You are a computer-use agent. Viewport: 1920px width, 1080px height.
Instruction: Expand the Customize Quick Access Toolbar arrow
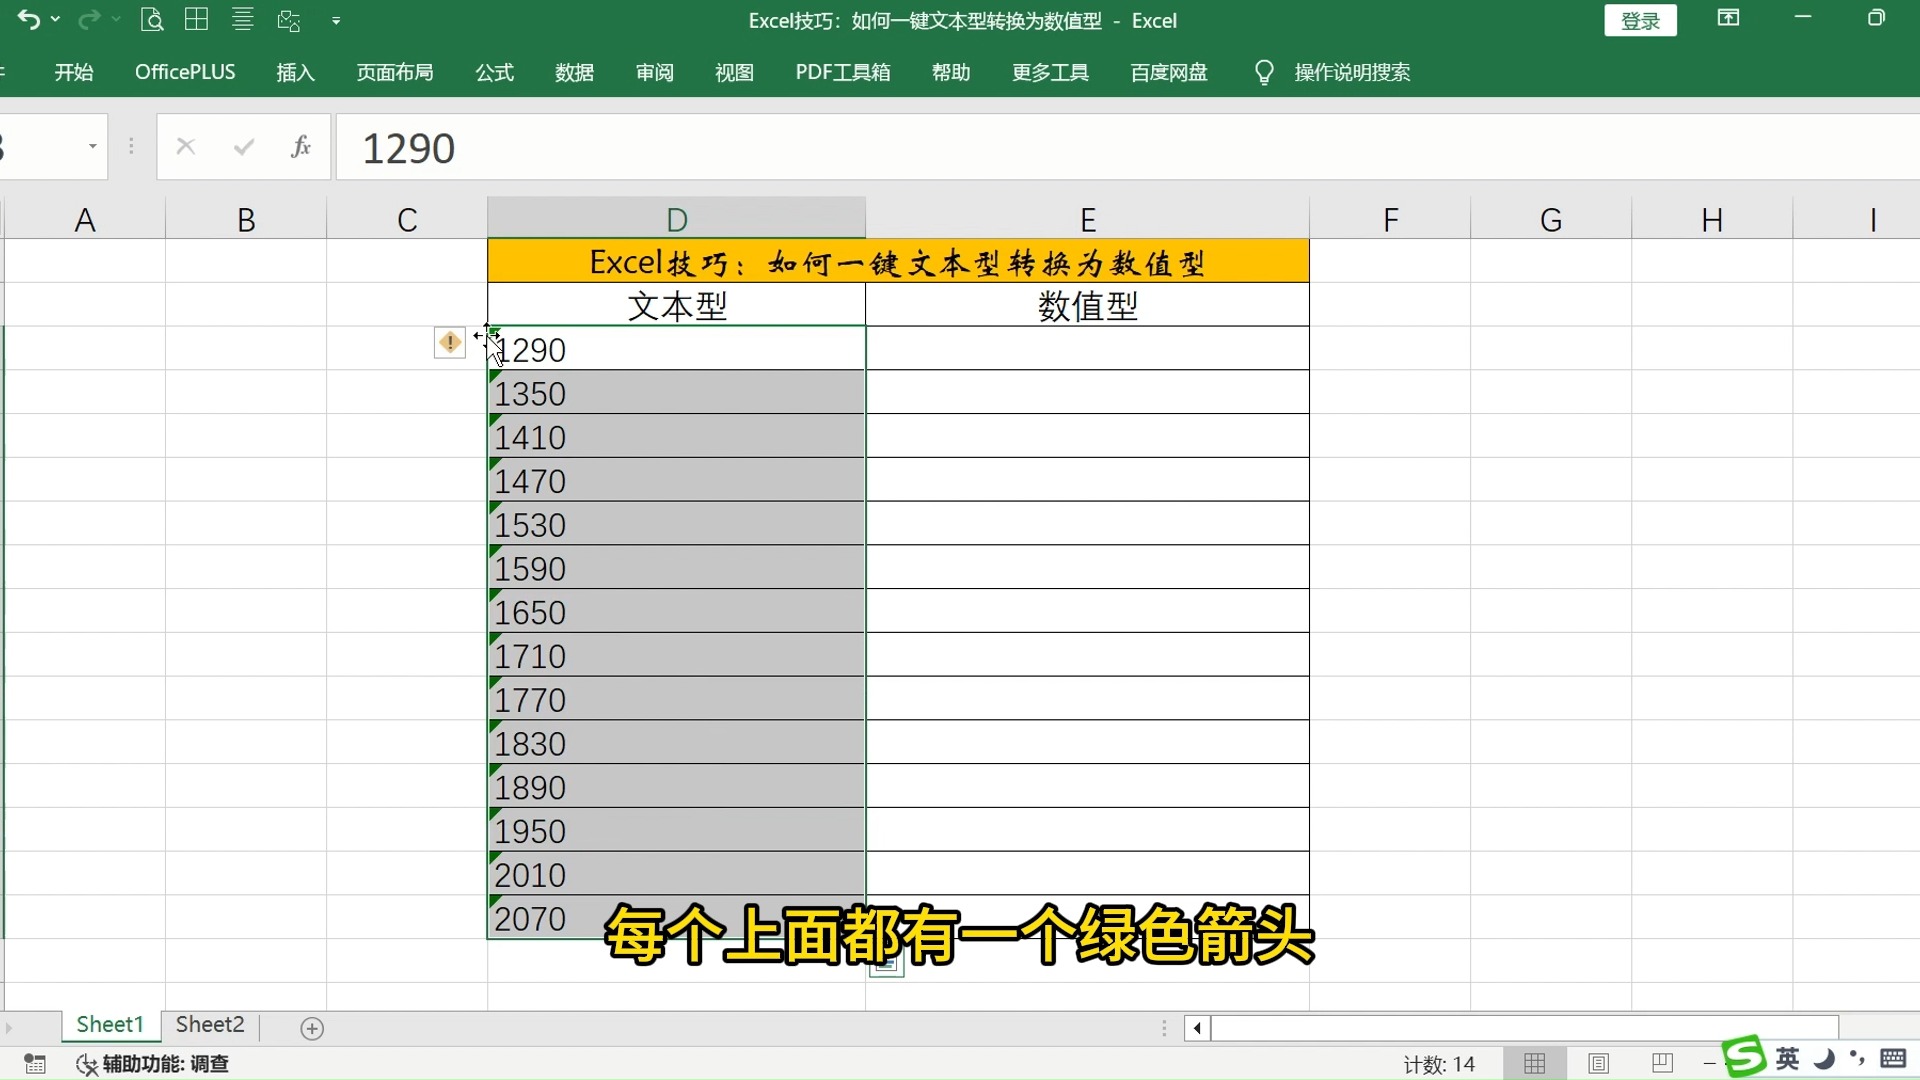pos(336,20)
